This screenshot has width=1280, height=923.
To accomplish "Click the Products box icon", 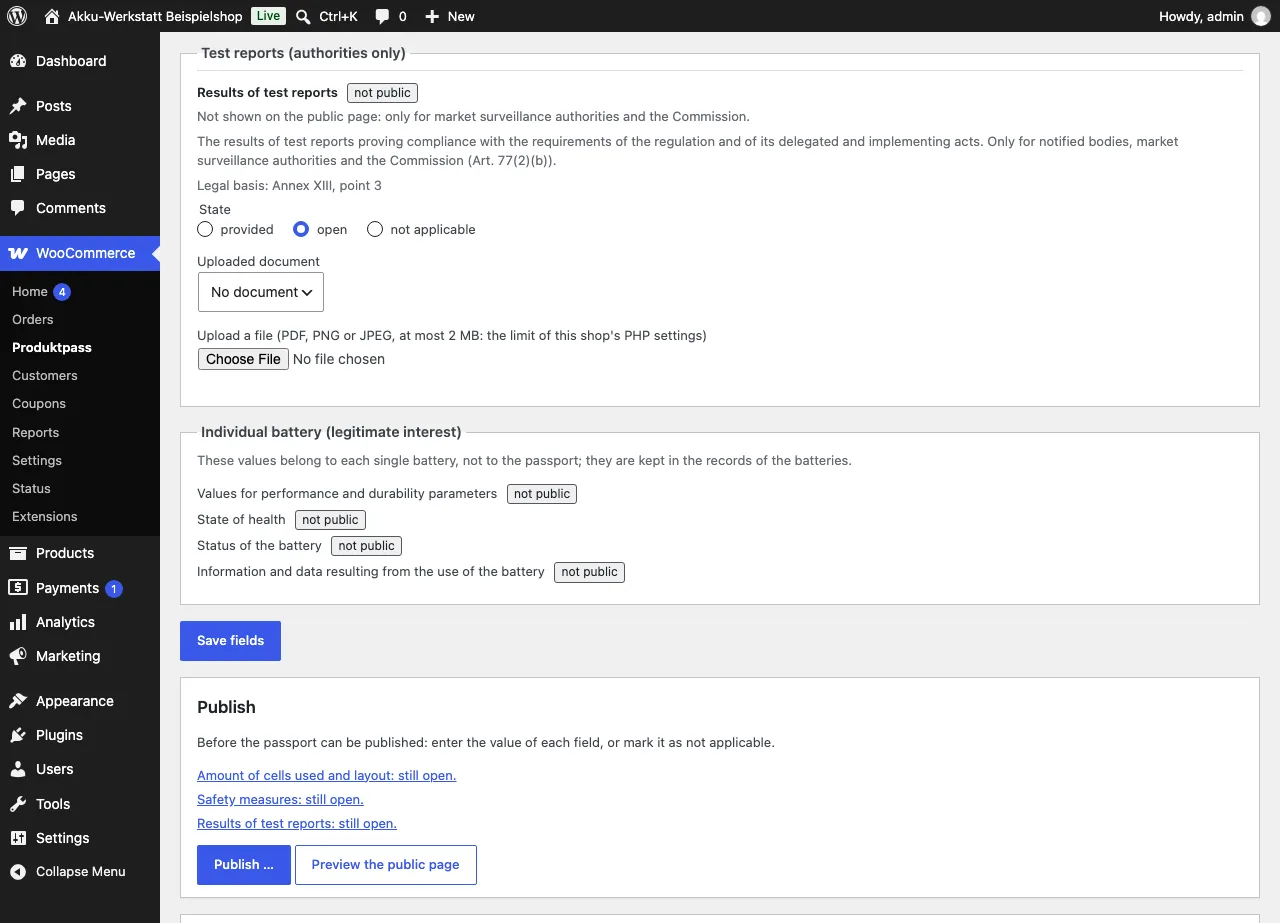I will pos(18,553).
